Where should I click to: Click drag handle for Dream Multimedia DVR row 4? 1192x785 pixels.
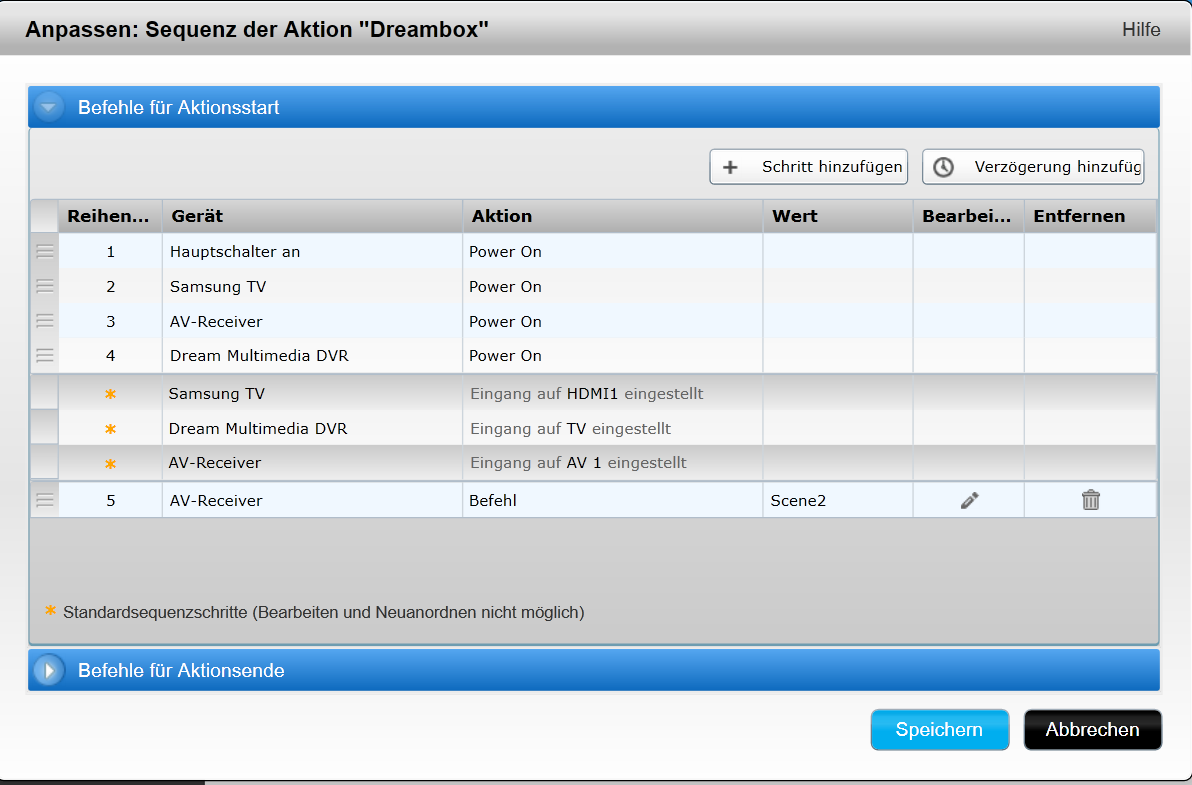coord(45,355)
